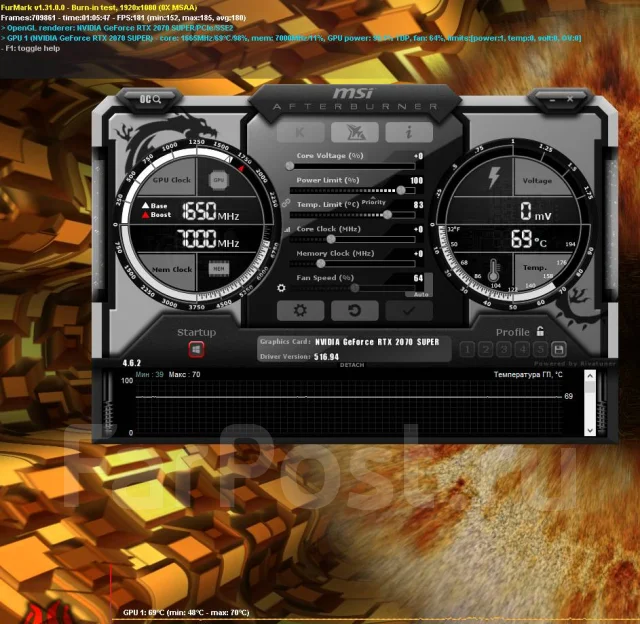
Task: Click the 7000 MHz memory clock readout
Action: pos(208,239)
